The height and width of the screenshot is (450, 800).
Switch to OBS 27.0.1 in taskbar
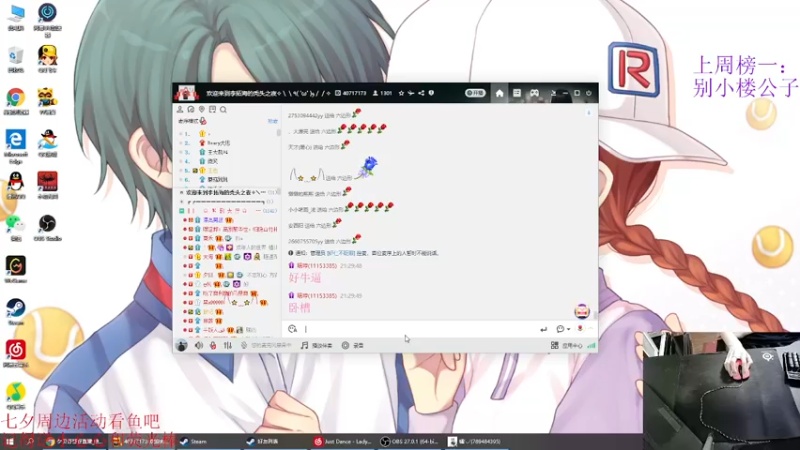click(412, 442)
